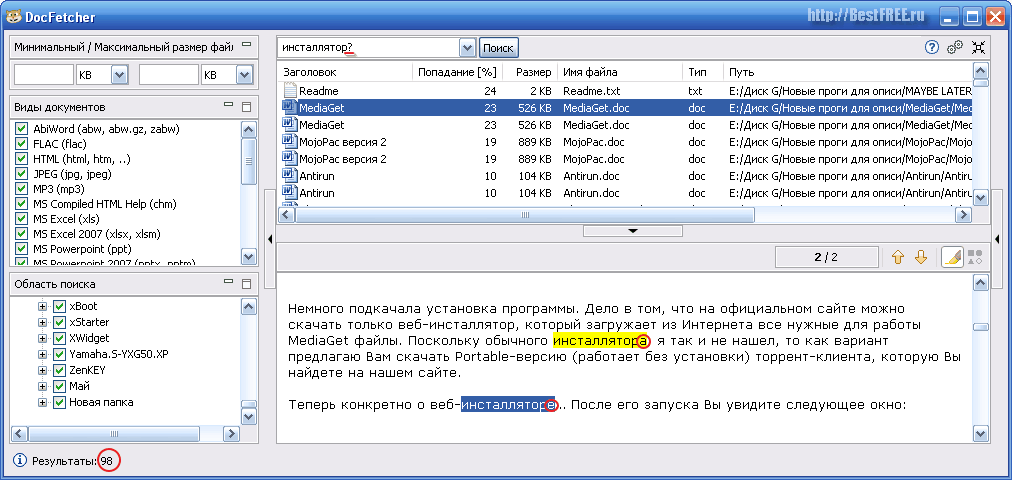
Task: Expand the search query history dropdown
Action: coord(467,48)
